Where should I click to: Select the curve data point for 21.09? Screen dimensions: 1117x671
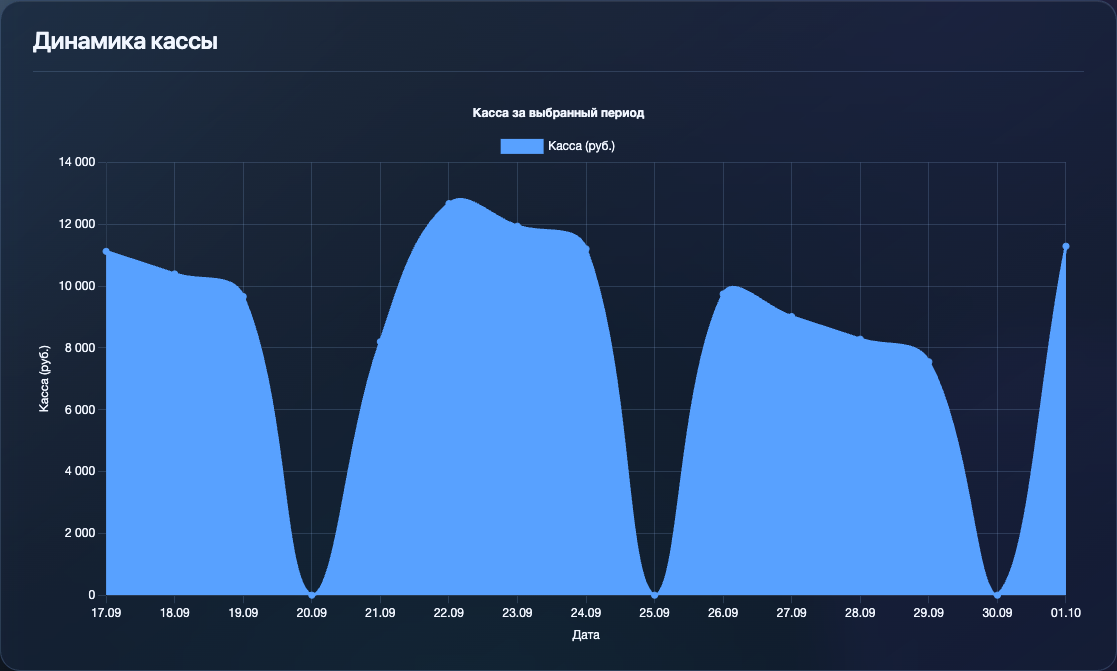coord(380,342)
